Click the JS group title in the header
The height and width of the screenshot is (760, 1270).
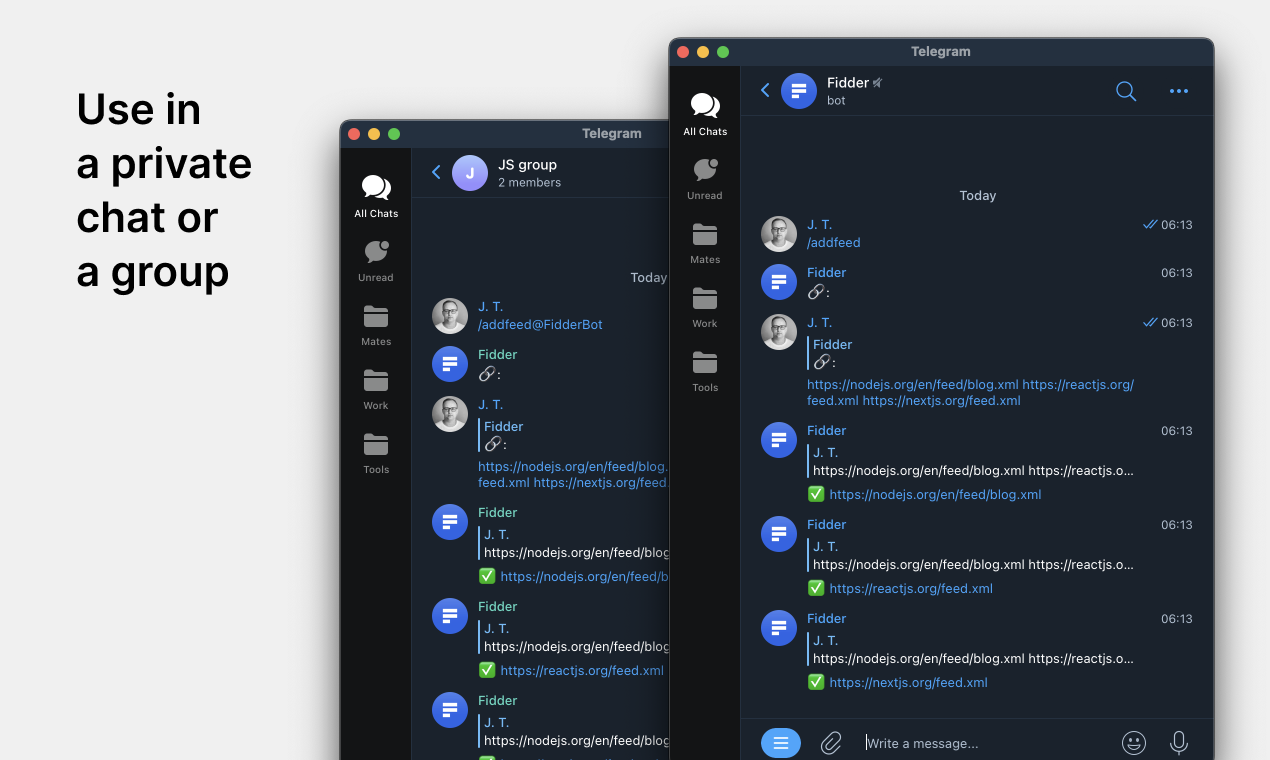[528, 165]
